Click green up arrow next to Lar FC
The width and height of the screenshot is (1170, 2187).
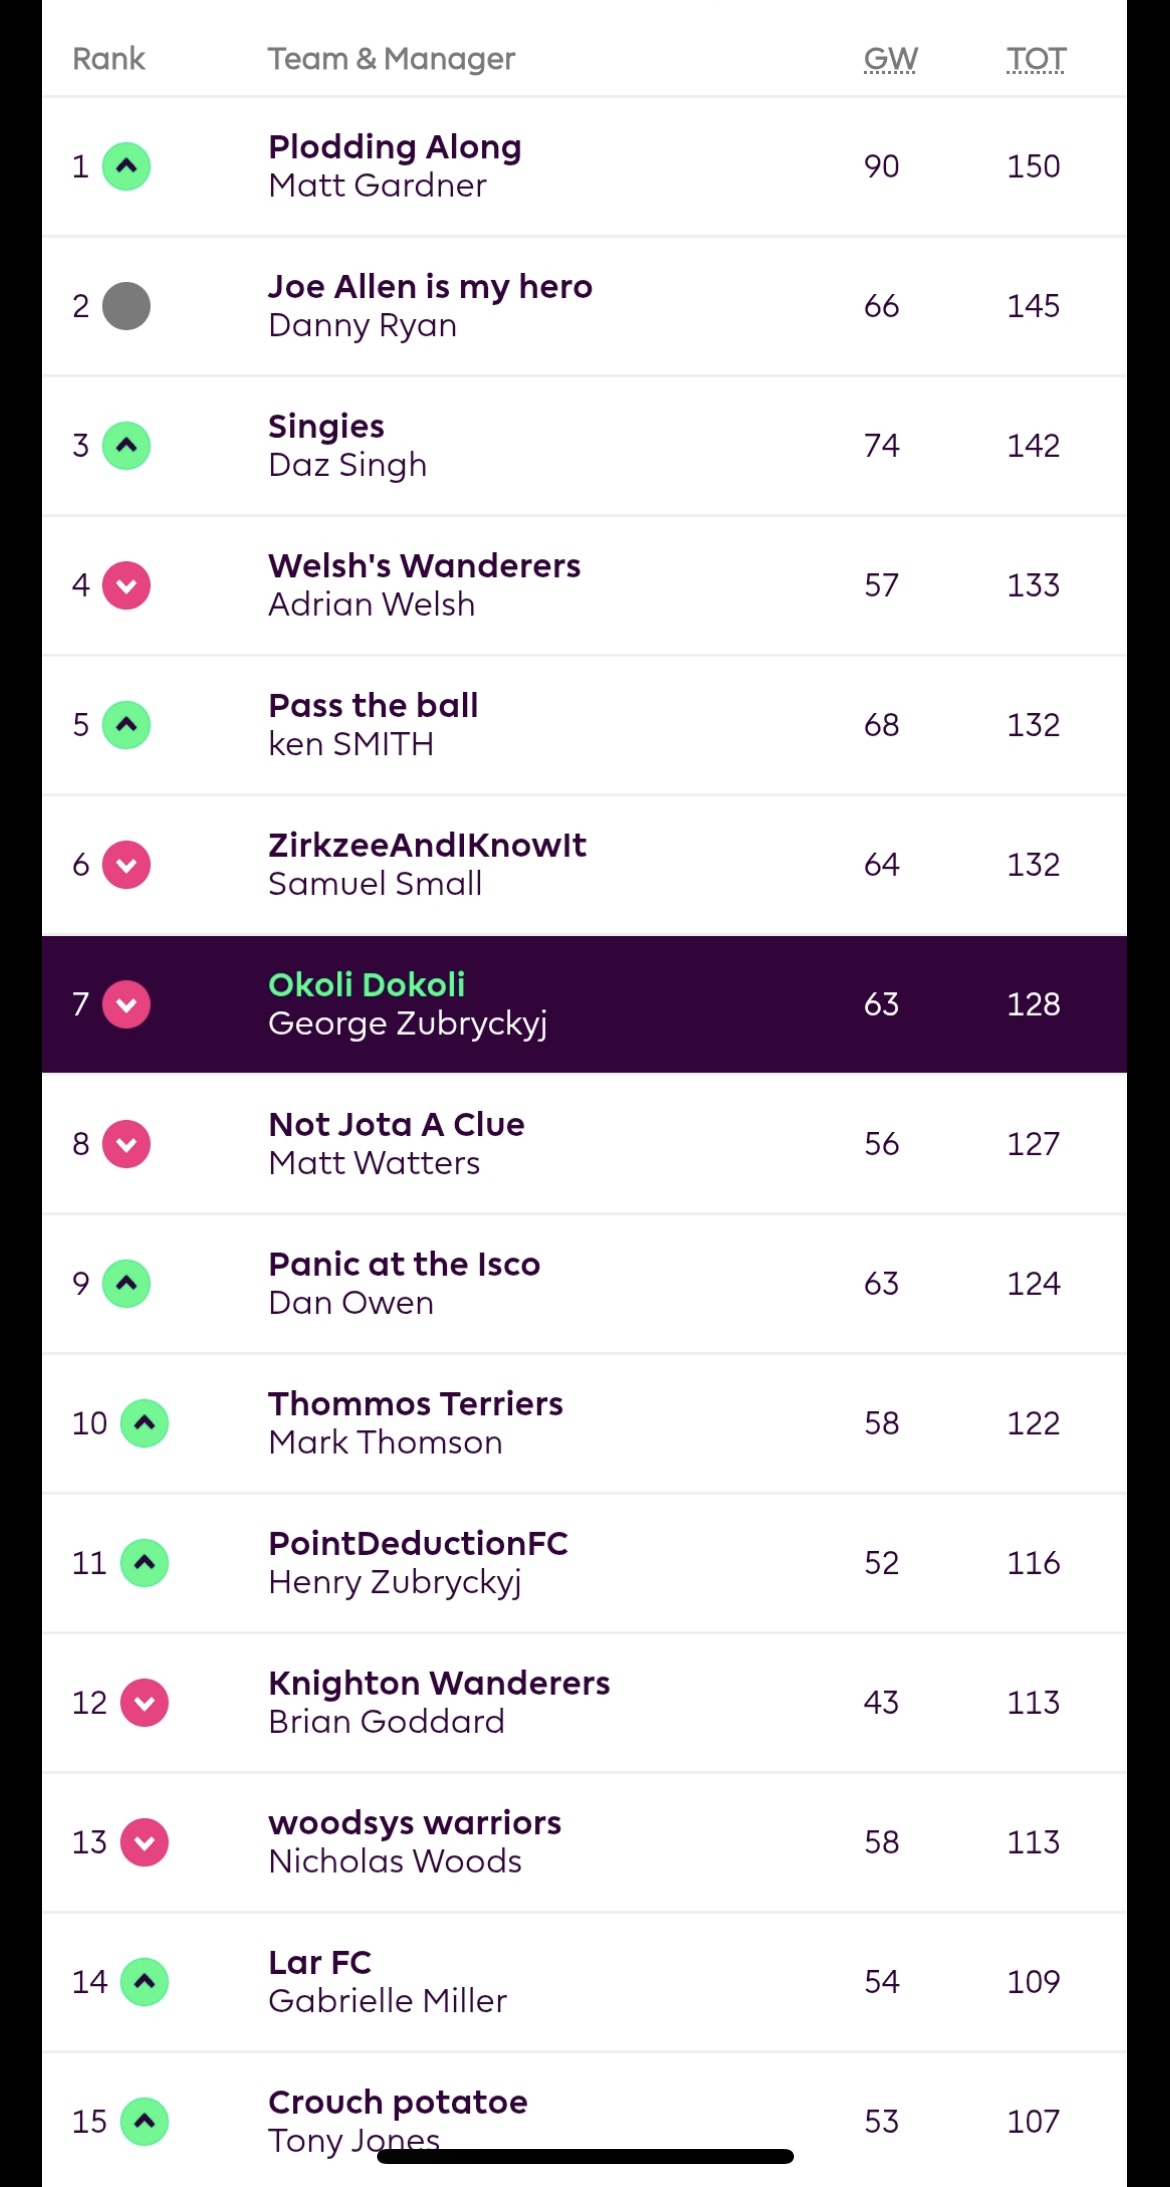145,1981
